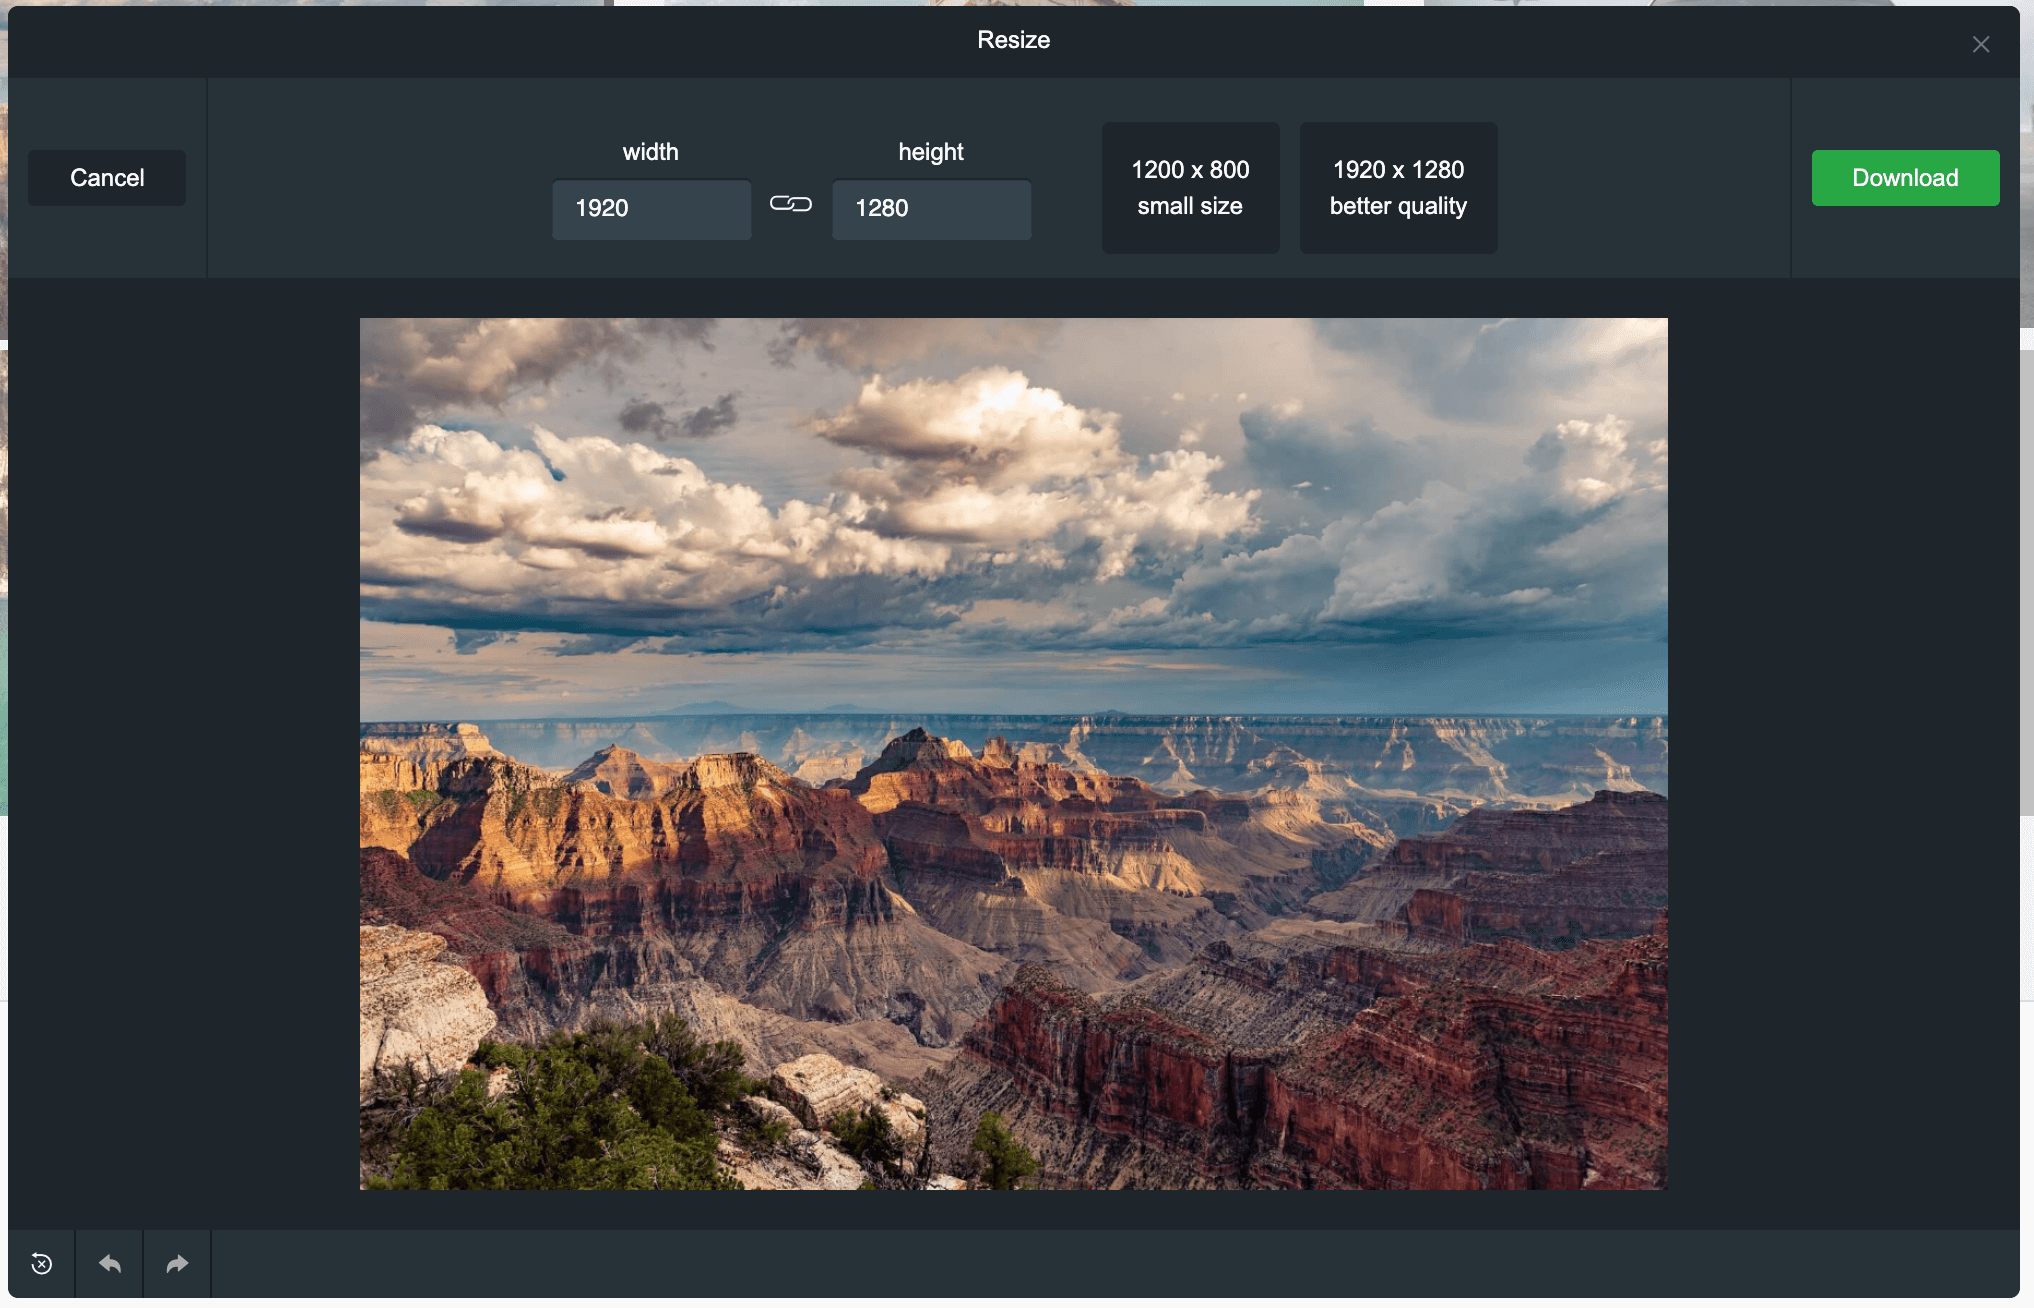Click the dark area left of preview image
Viewport: 2034px width, 1308px height.
(185, 750)
